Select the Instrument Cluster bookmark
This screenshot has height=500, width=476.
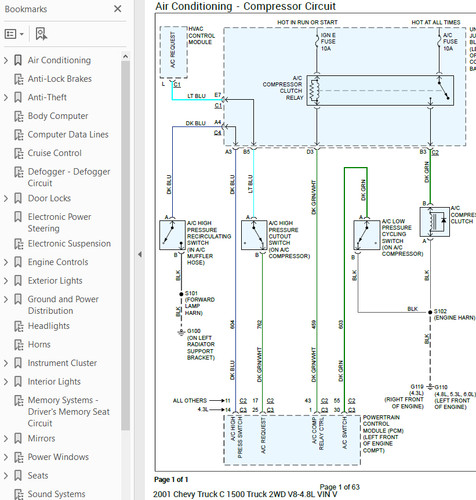click(x=62, y=363)
